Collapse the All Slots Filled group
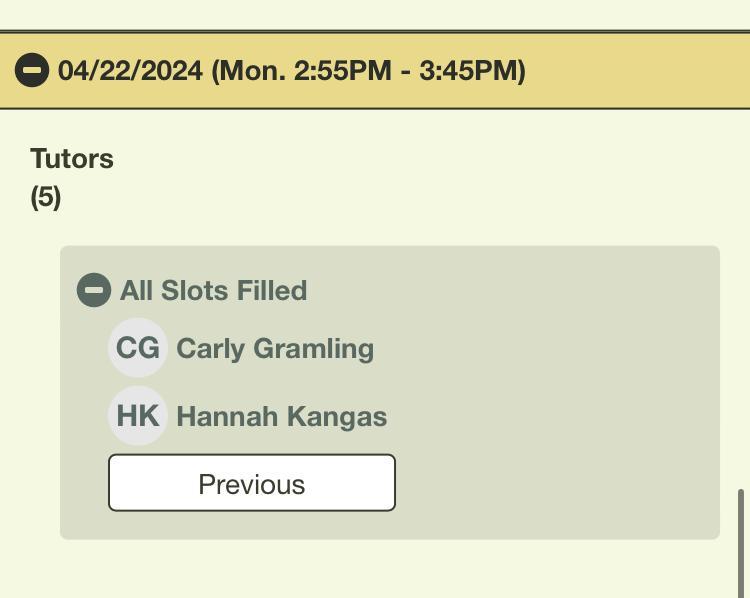The image size is (750, 598). point(94,290)
